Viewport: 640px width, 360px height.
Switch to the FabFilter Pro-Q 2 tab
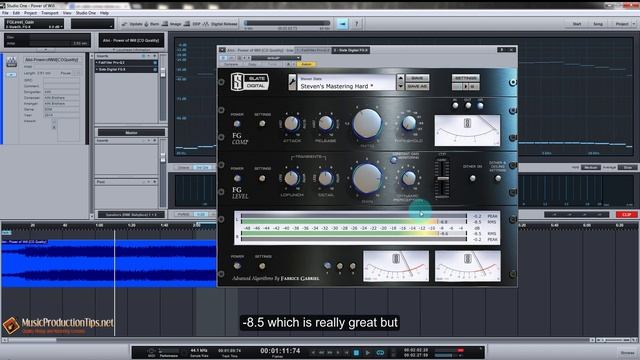(313, 50)
